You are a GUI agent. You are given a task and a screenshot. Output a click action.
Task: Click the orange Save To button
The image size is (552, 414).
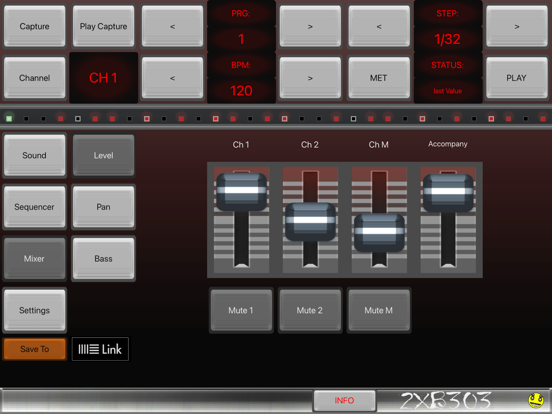[34, 349]
